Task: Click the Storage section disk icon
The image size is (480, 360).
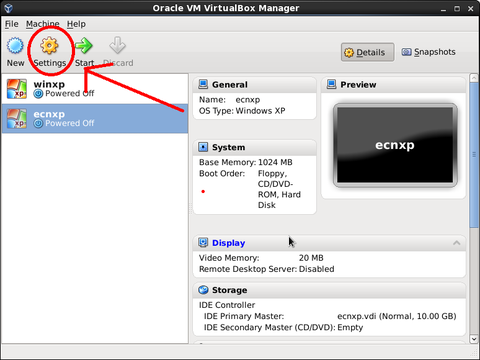Action: point(203,290)
